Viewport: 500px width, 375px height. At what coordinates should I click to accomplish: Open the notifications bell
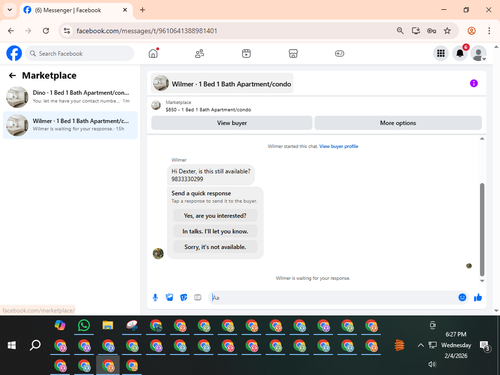click(x=460, y=53)
